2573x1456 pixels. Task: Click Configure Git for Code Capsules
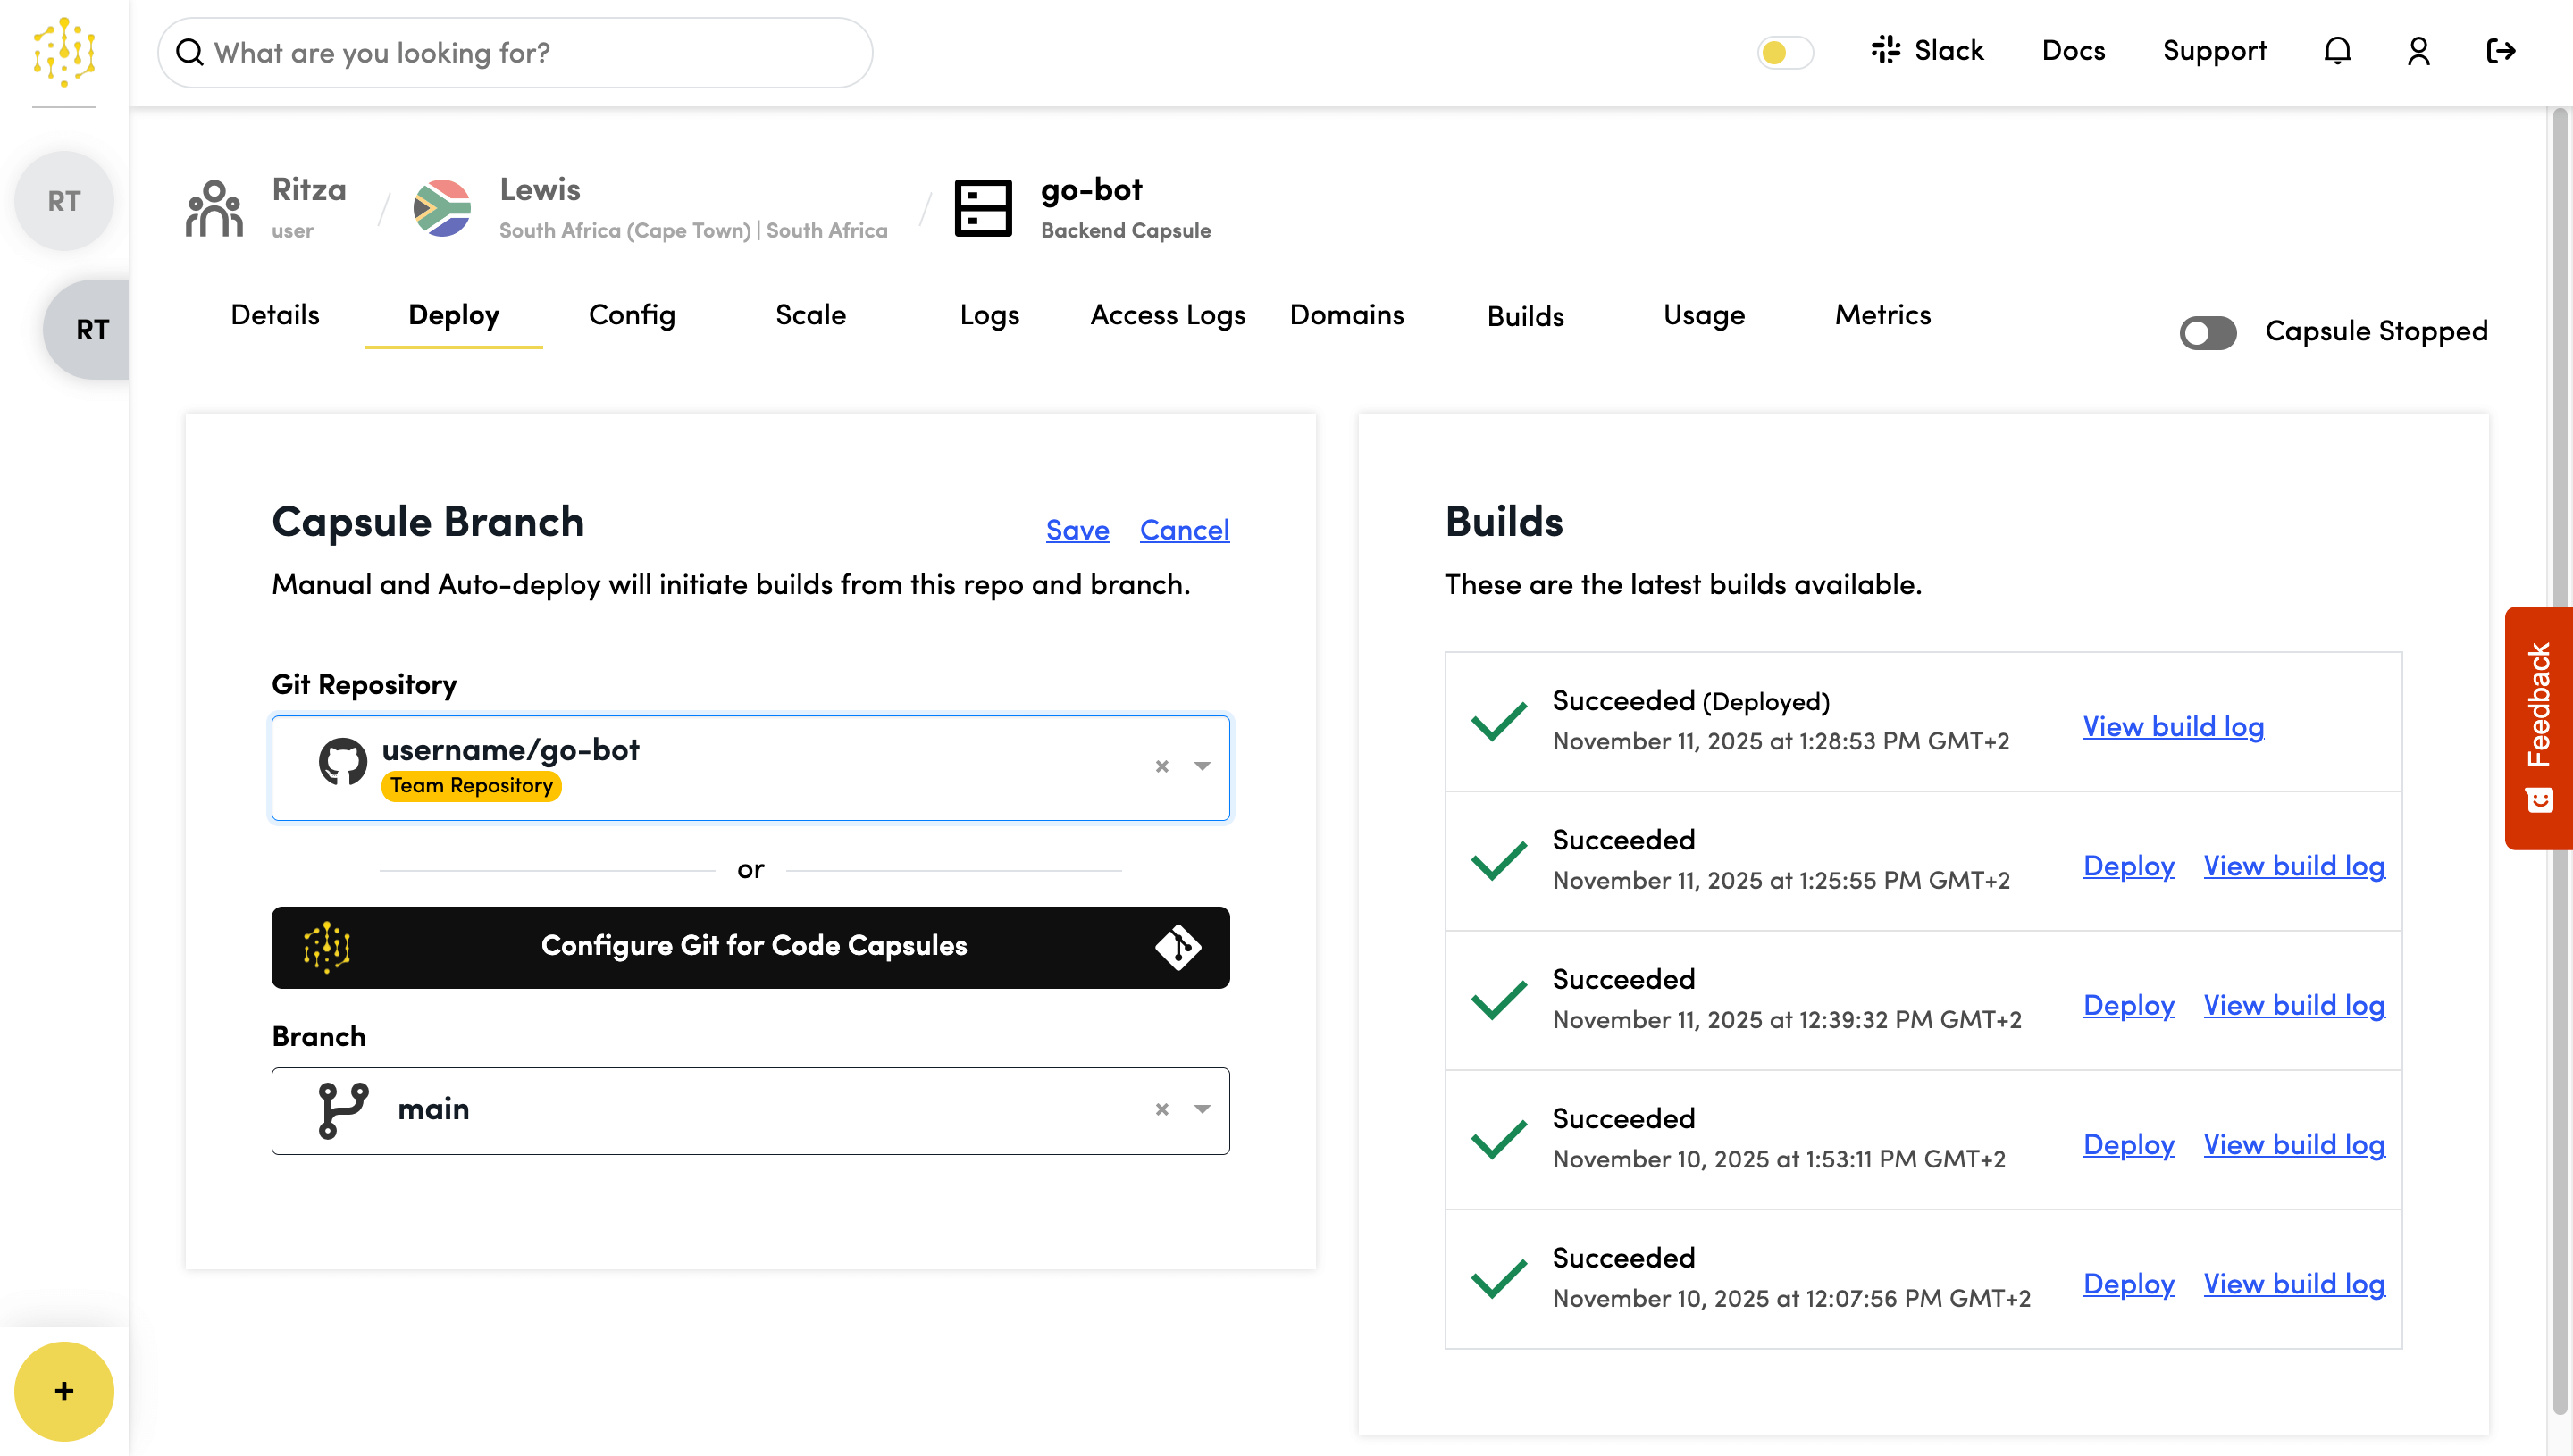coord(750,947)
